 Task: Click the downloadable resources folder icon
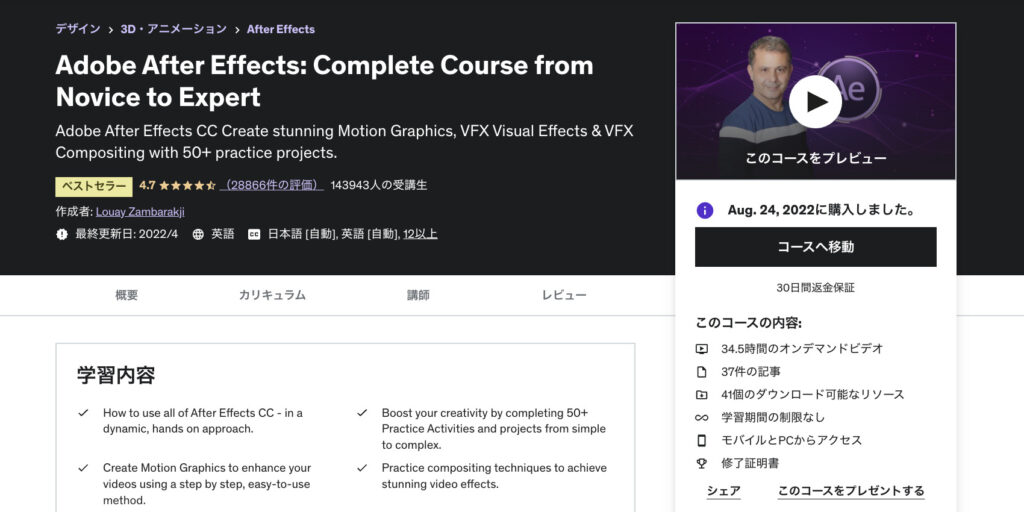click(x=701, y=394)
